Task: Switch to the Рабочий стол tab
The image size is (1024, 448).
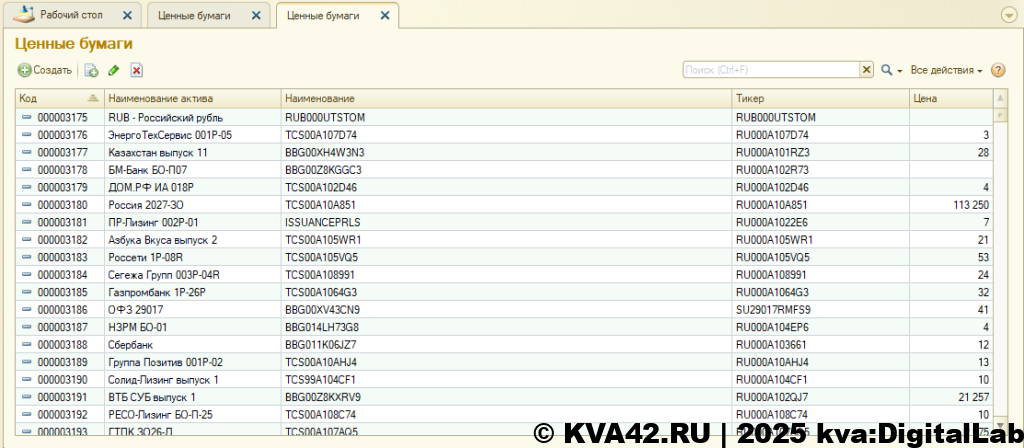Action: click(x=70, y=16)
